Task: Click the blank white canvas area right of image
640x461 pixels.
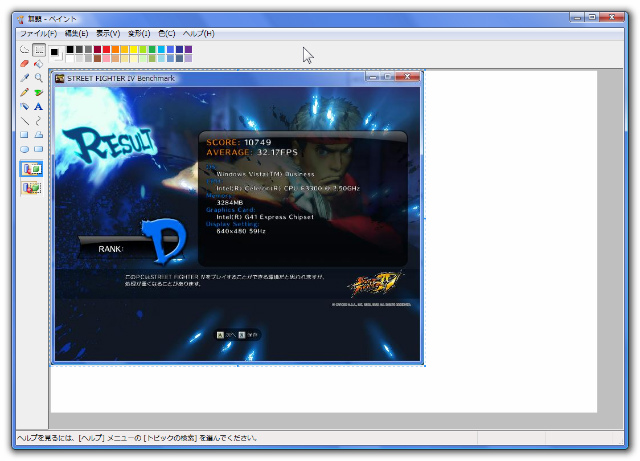Action: (510, 241)
